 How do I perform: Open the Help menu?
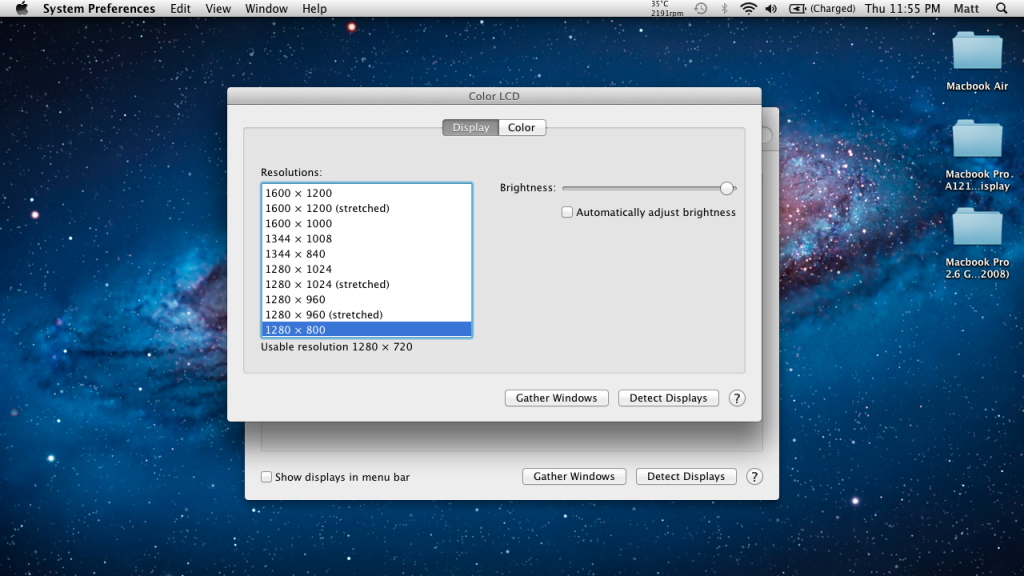pyautogui.click(x=314, y=8)
